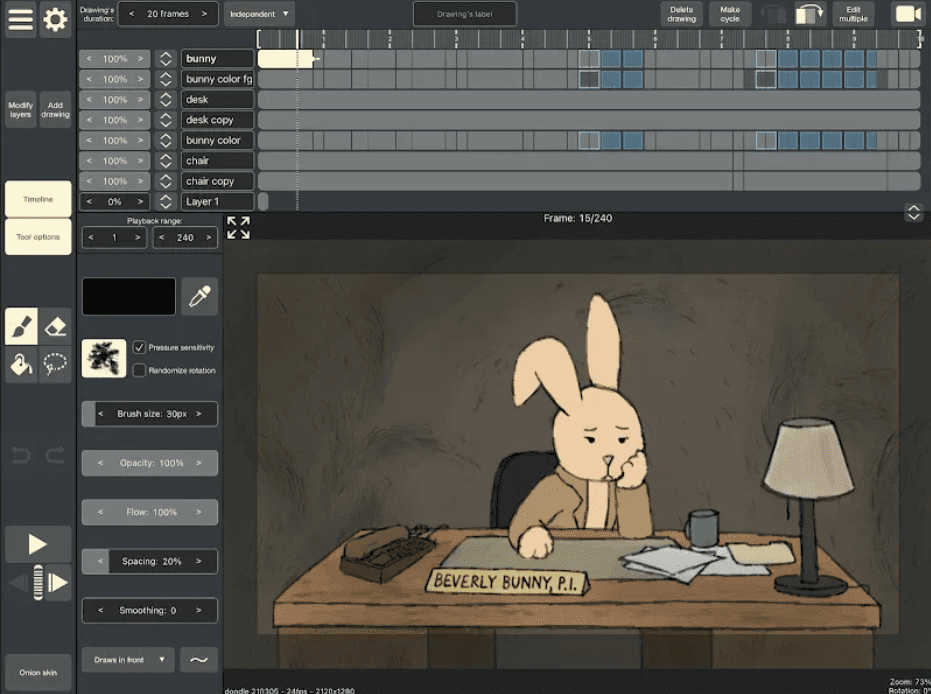Screen dimensions: 931x694
Task: Reorder Layer 1 with up-down arrows
Action: 166,202
